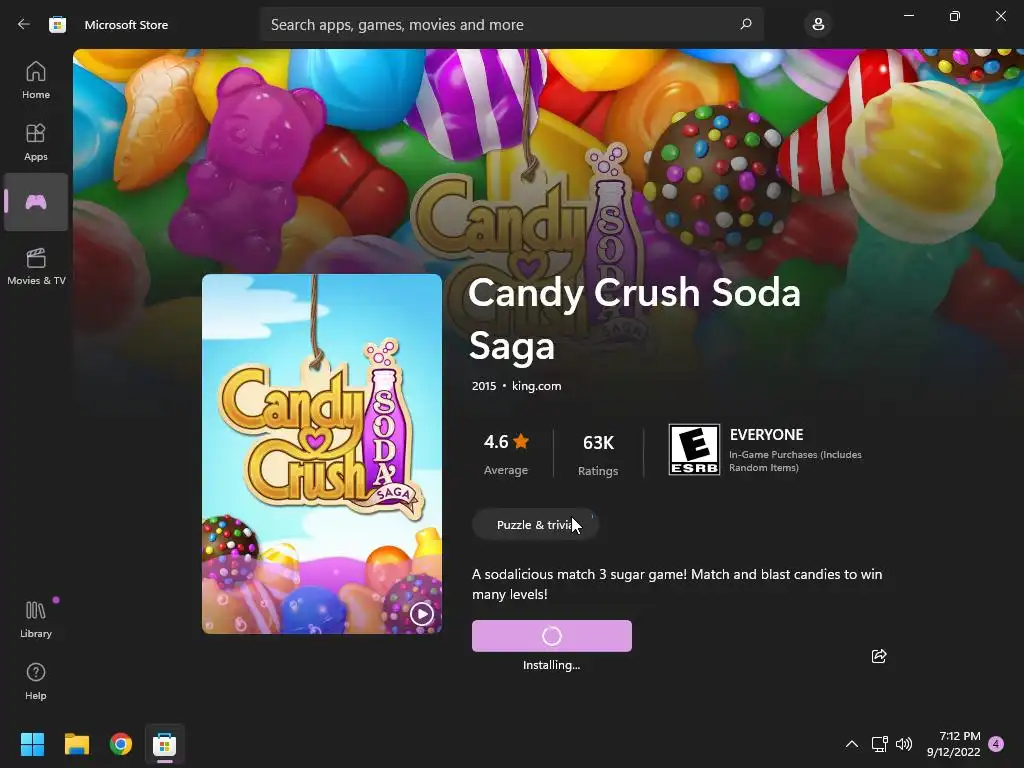
Task: Open the king.com publisher link
Action: click(536, 386)
